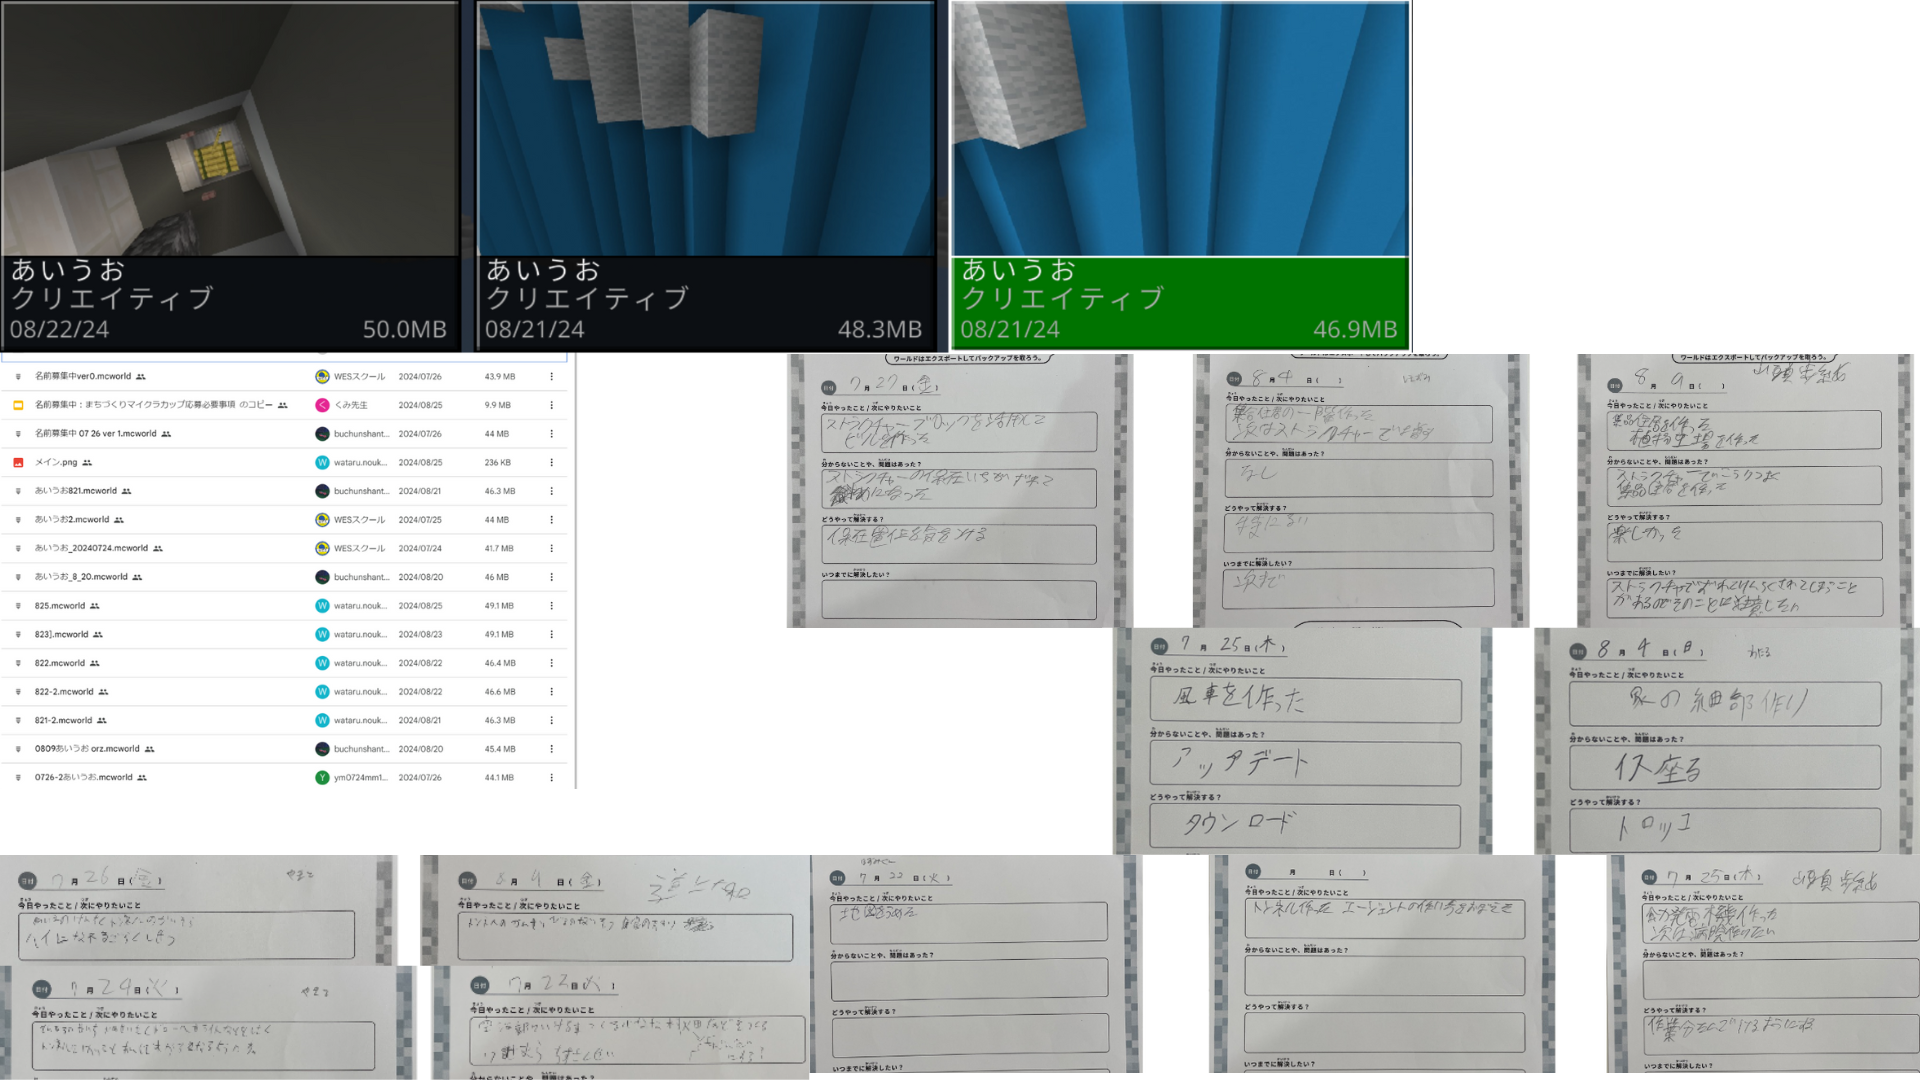Open more options for メイン.png
Image resolution: width=1920 pixels, height=1080 pixels.
tap(551, 463)
